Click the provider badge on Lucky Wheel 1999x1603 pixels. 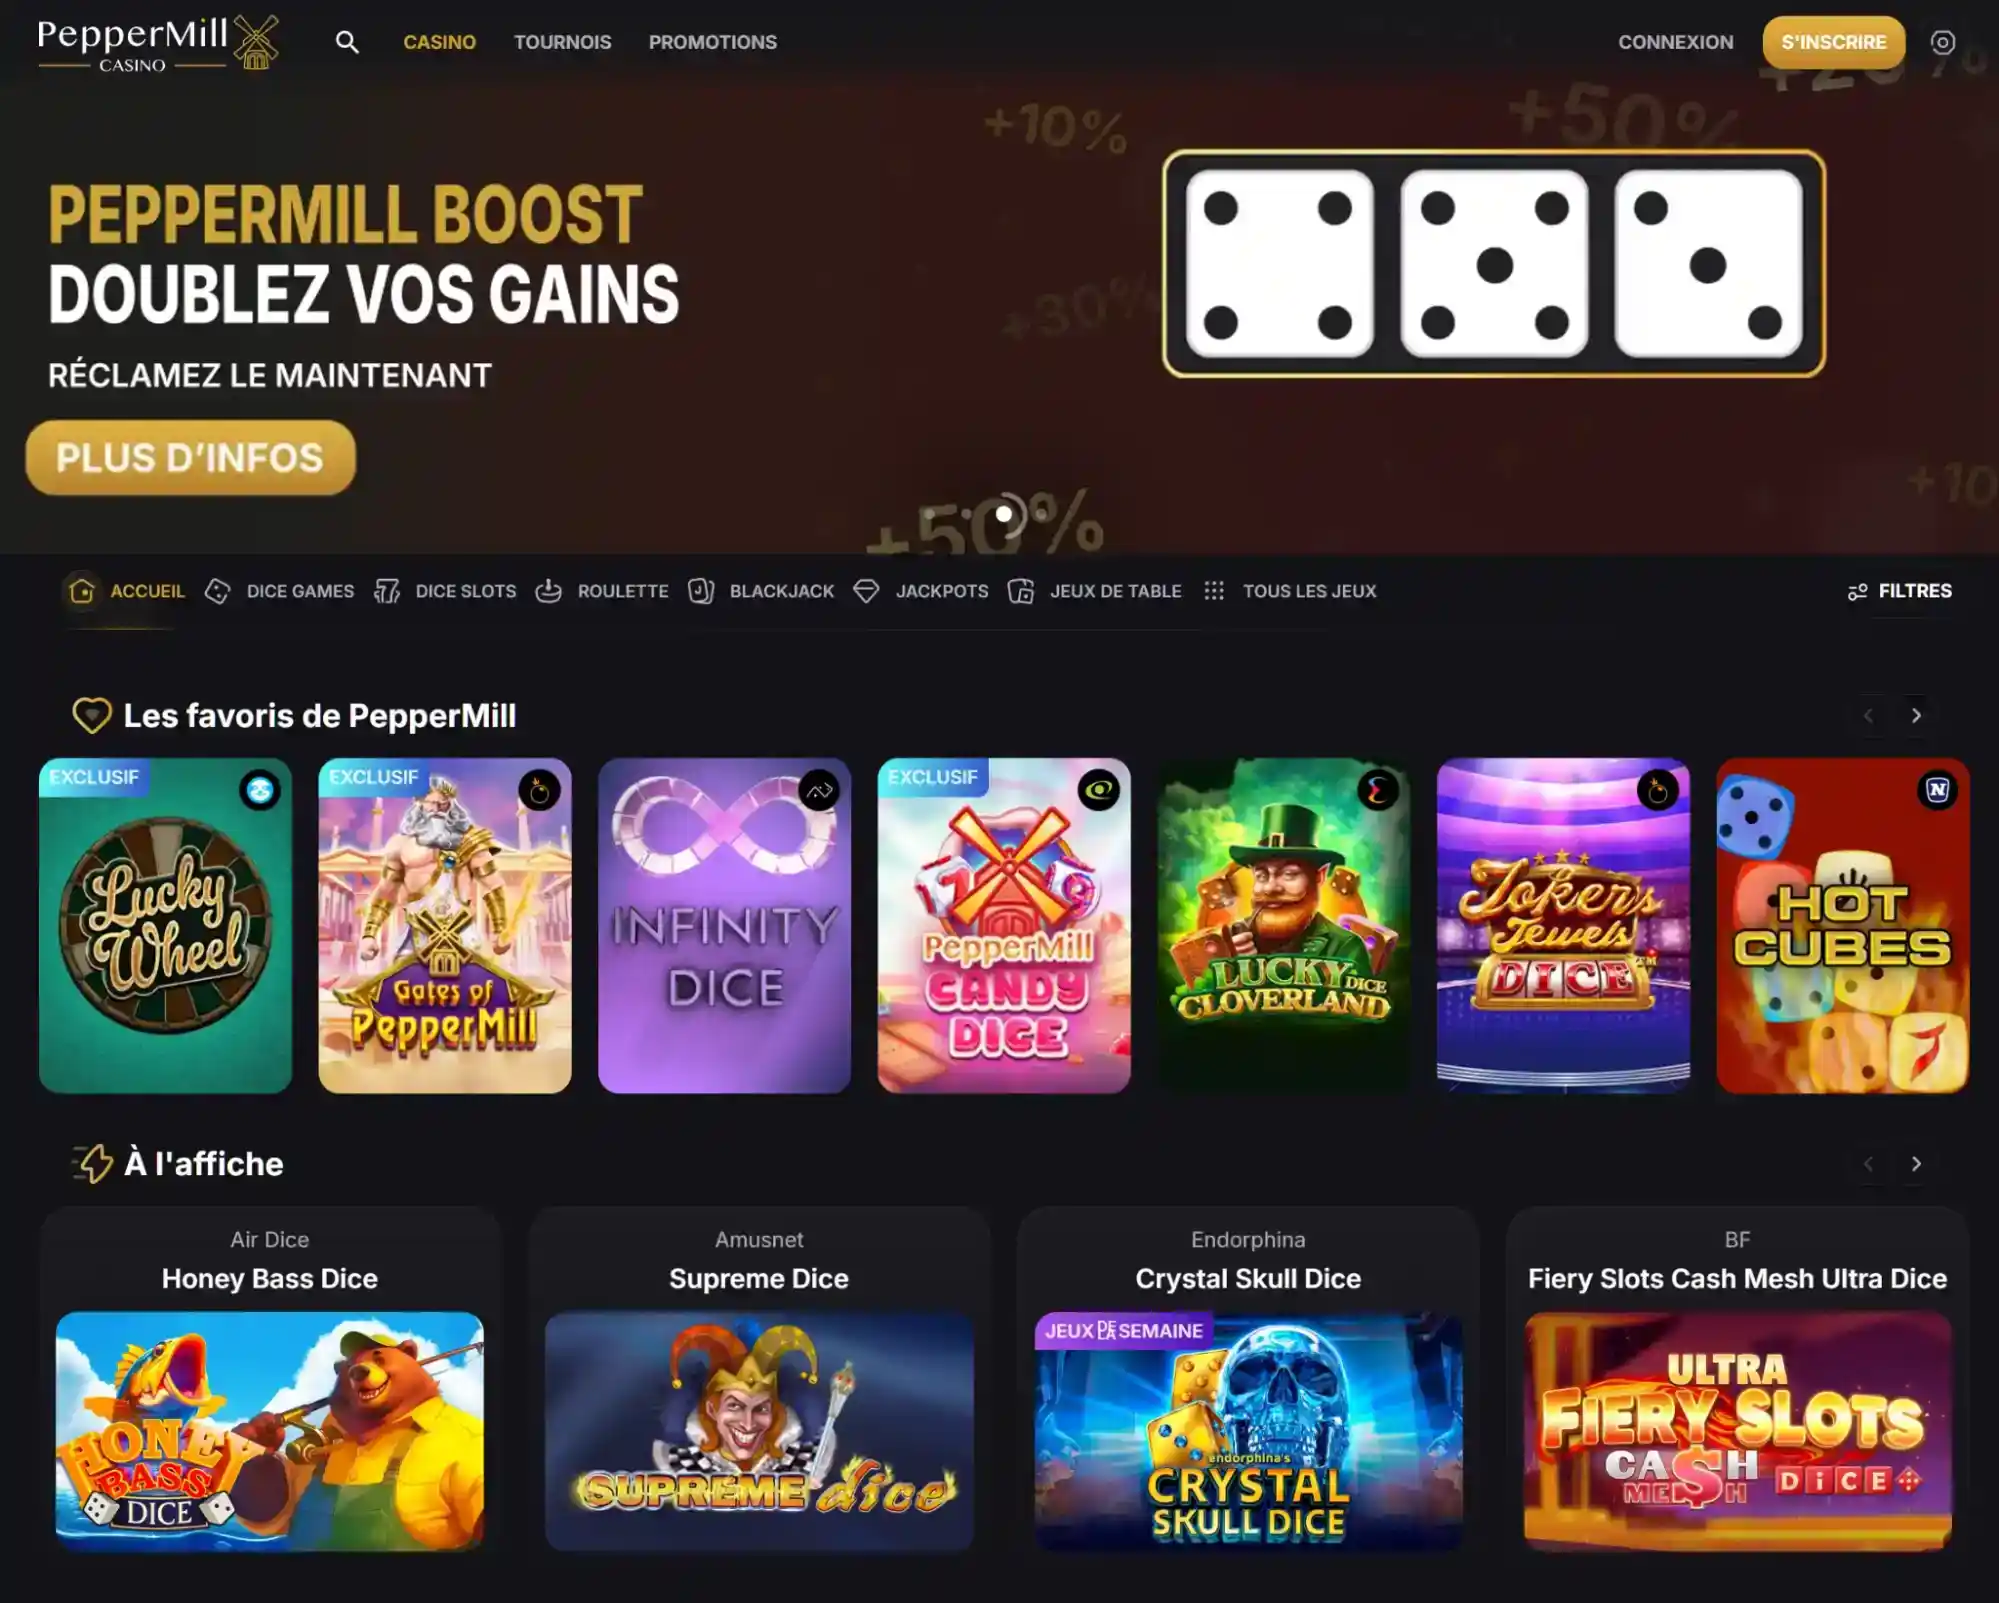[x=260, y=790]
